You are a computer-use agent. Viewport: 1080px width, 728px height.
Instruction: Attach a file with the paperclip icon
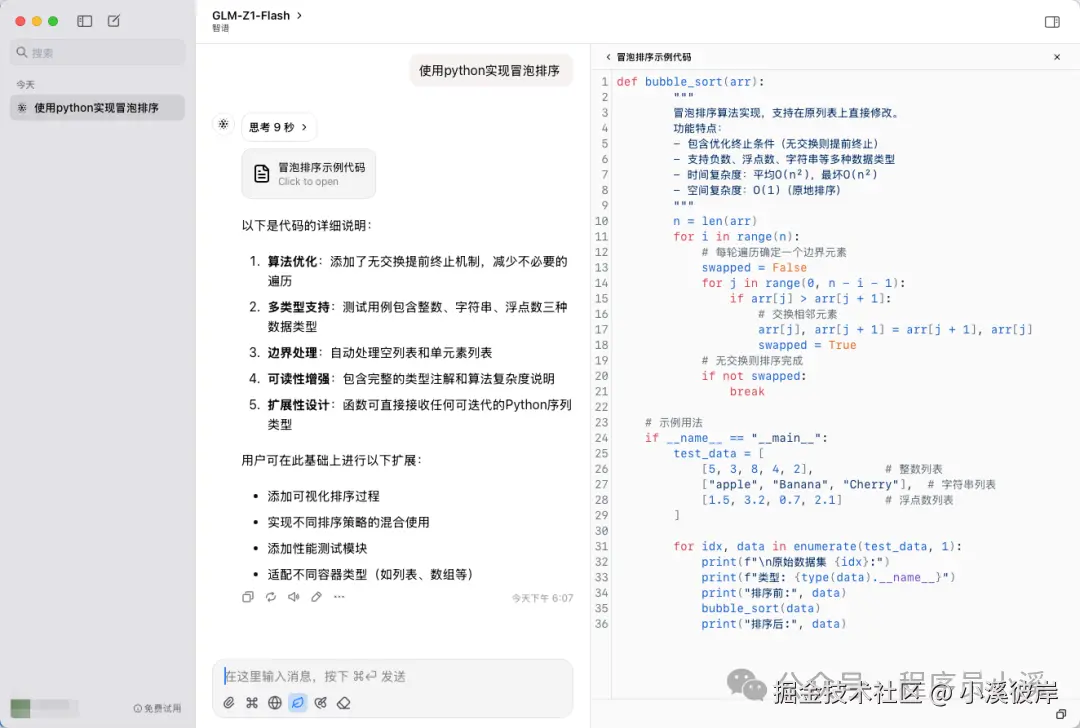pyautogui.click(x=228, y=703)
